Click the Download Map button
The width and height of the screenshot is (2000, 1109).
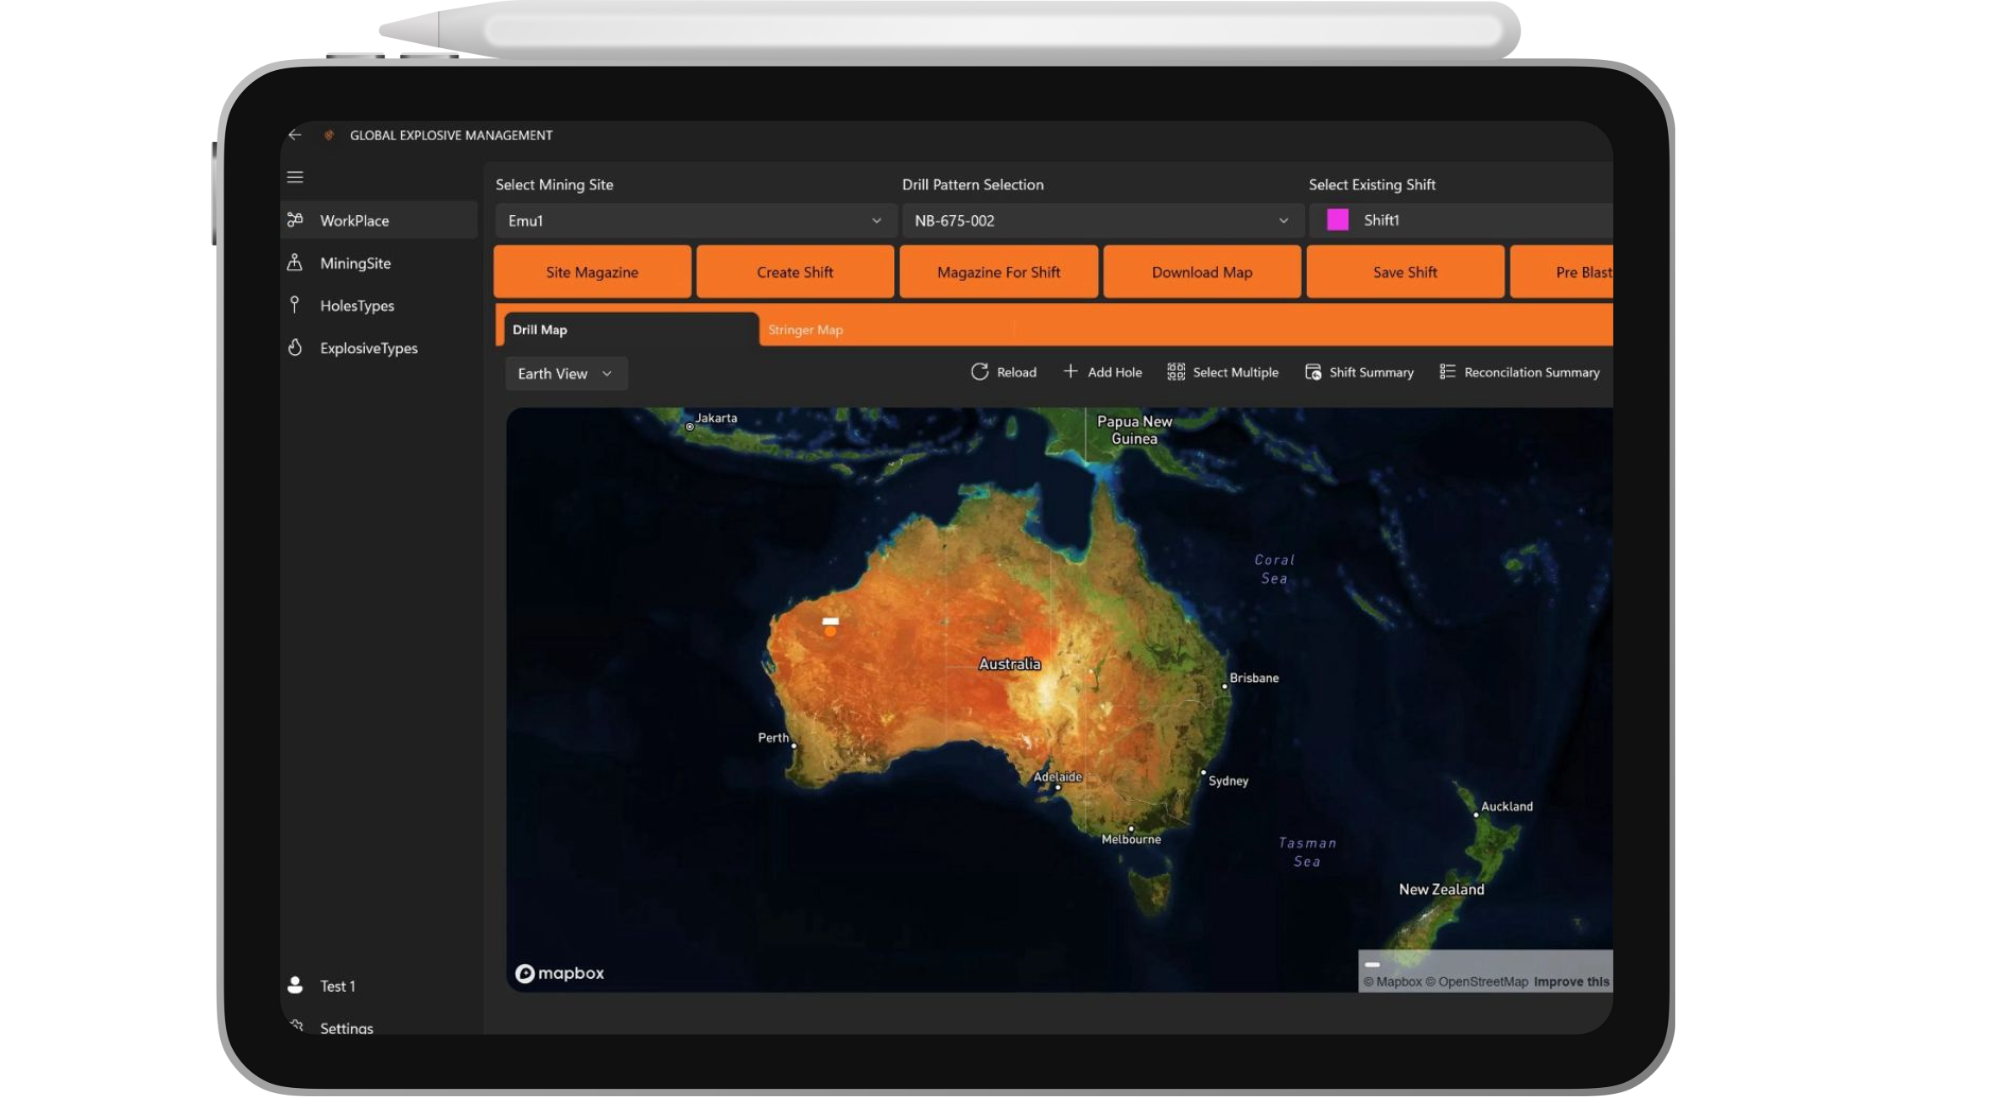pos(1201,272)
